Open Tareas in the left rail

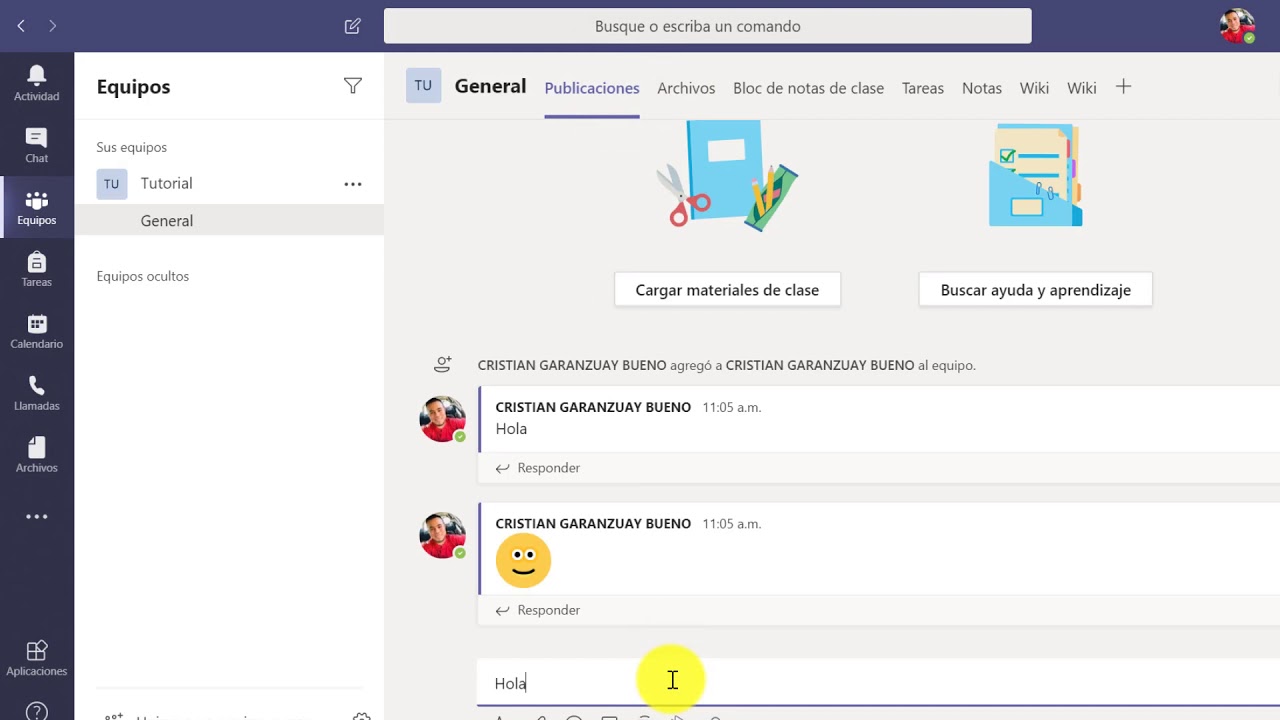[36, 269]
